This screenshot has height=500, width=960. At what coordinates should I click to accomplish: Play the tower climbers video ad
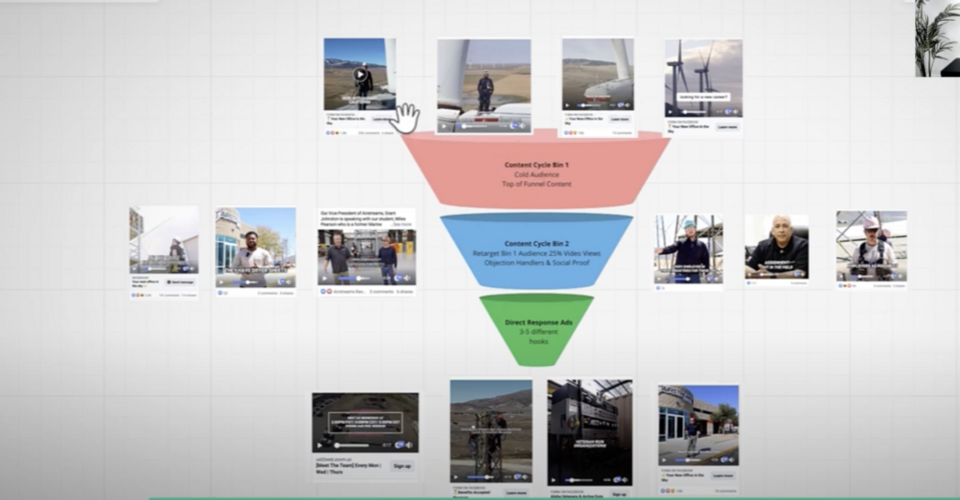point(456,476)
